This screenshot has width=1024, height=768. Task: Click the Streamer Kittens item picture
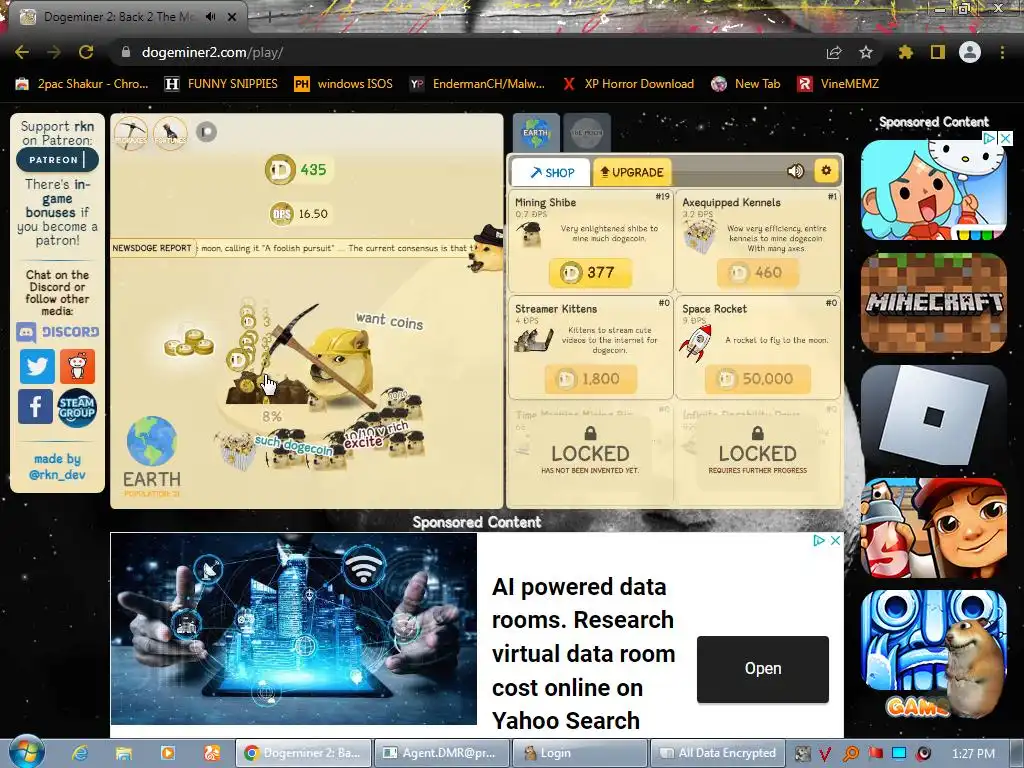(533, 340)
